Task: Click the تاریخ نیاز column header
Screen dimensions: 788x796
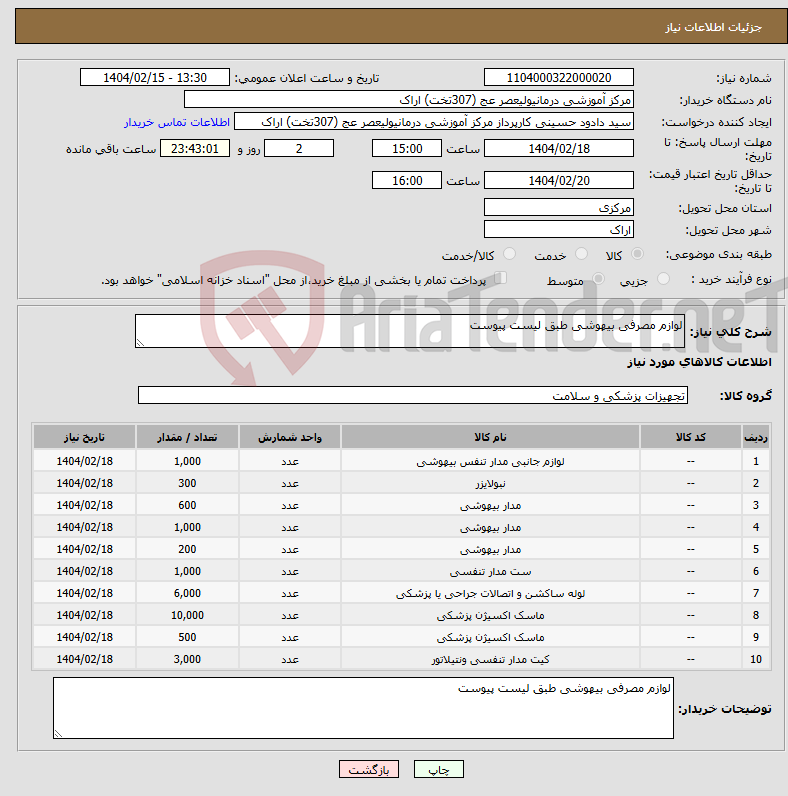Action: tap(84, 437)
